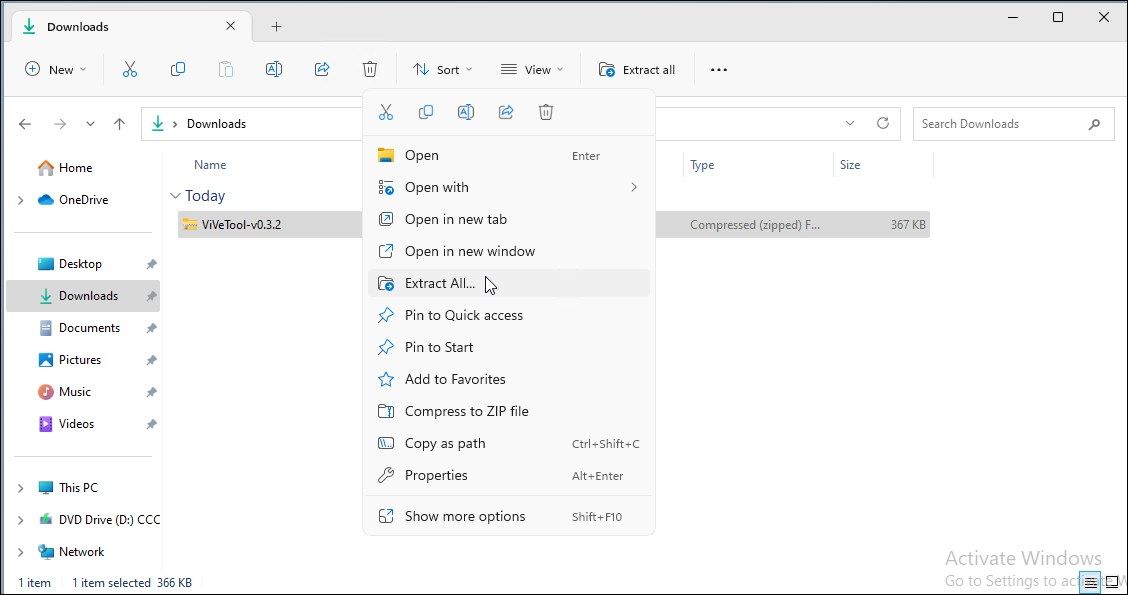The image size is (1128, 595).
Task: Click the See more ellipsis on the toolbar
Action: coord(718,69)
